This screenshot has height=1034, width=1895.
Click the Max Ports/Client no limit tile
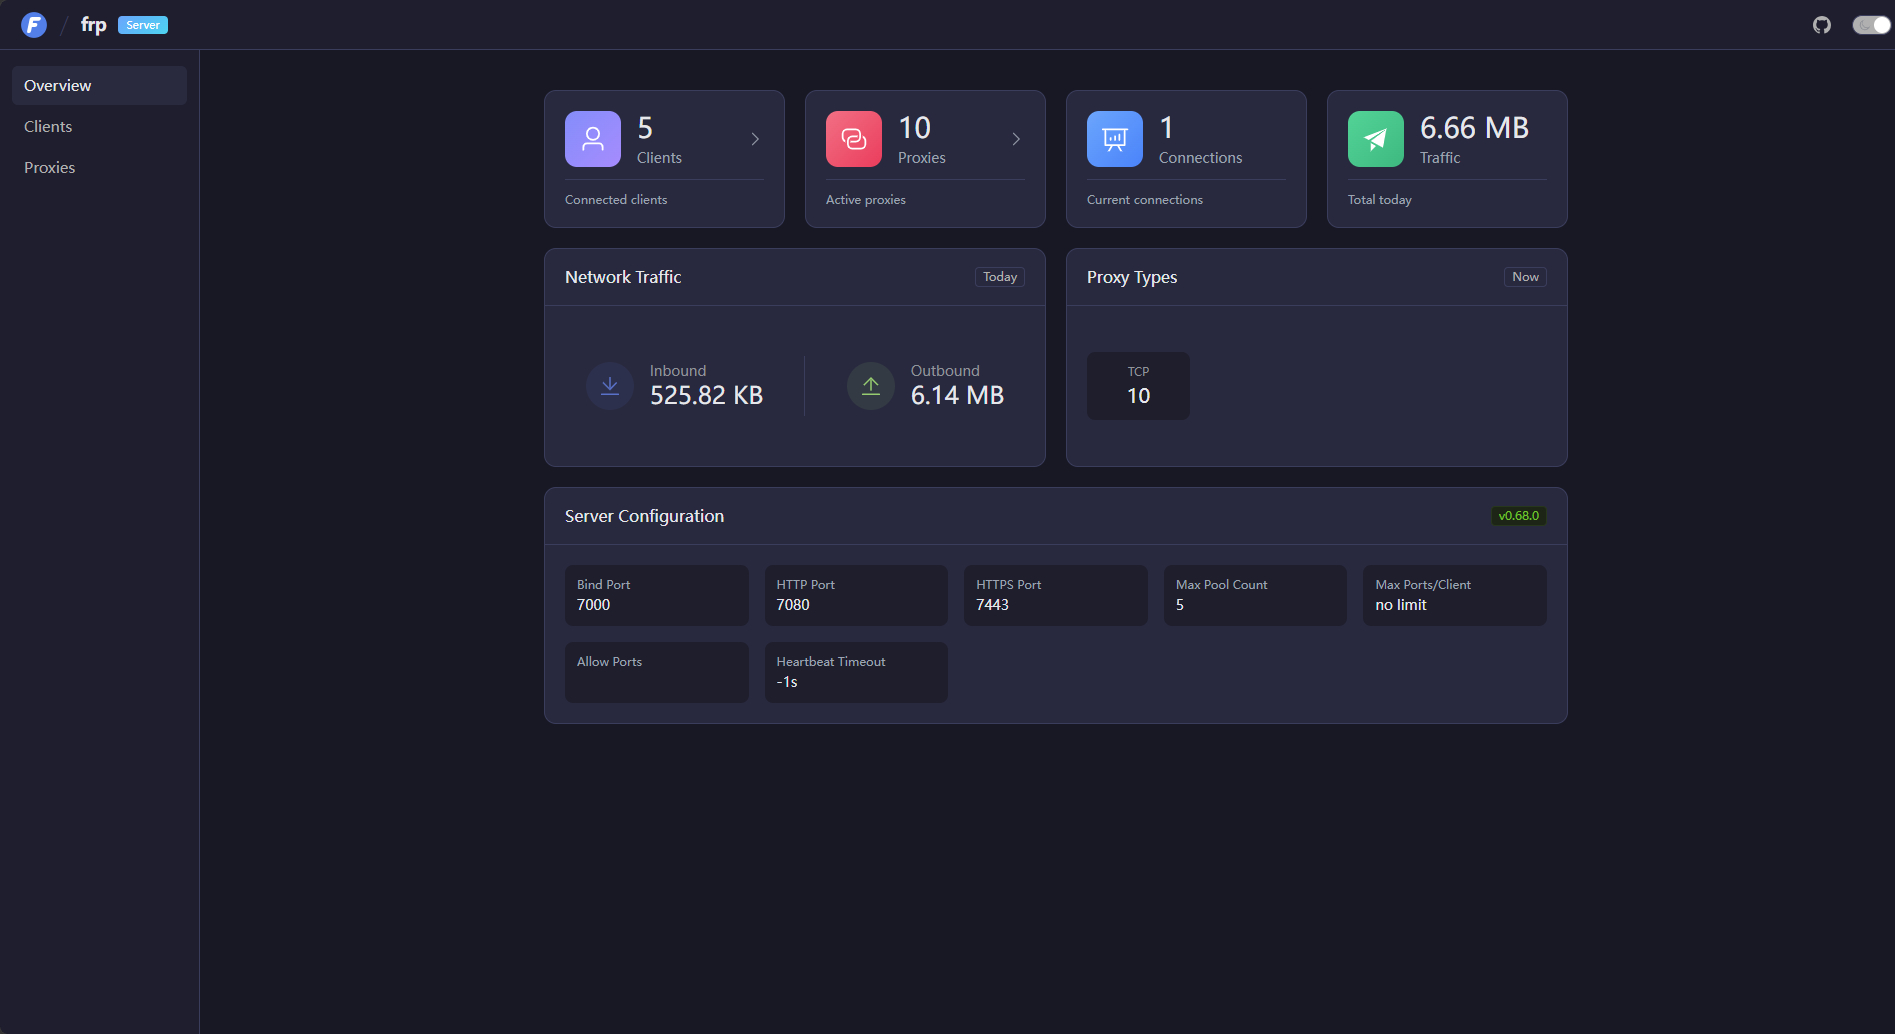(x=1455, y=596)
